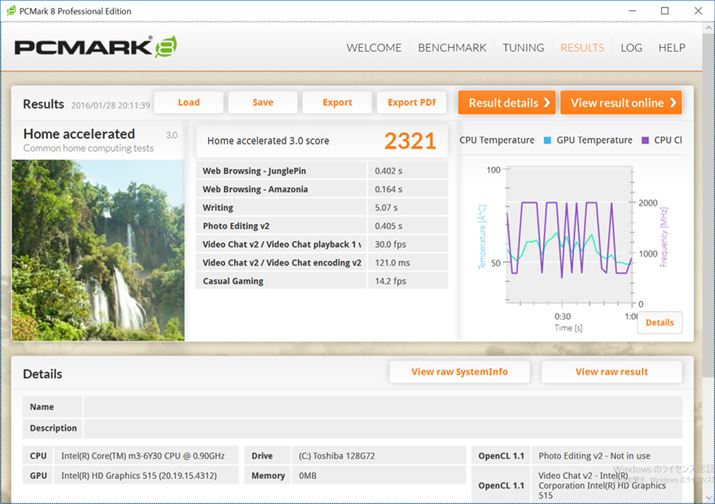
Task: Click the PCMark 8 title bar app icon
Action: [x=10, y=11]
